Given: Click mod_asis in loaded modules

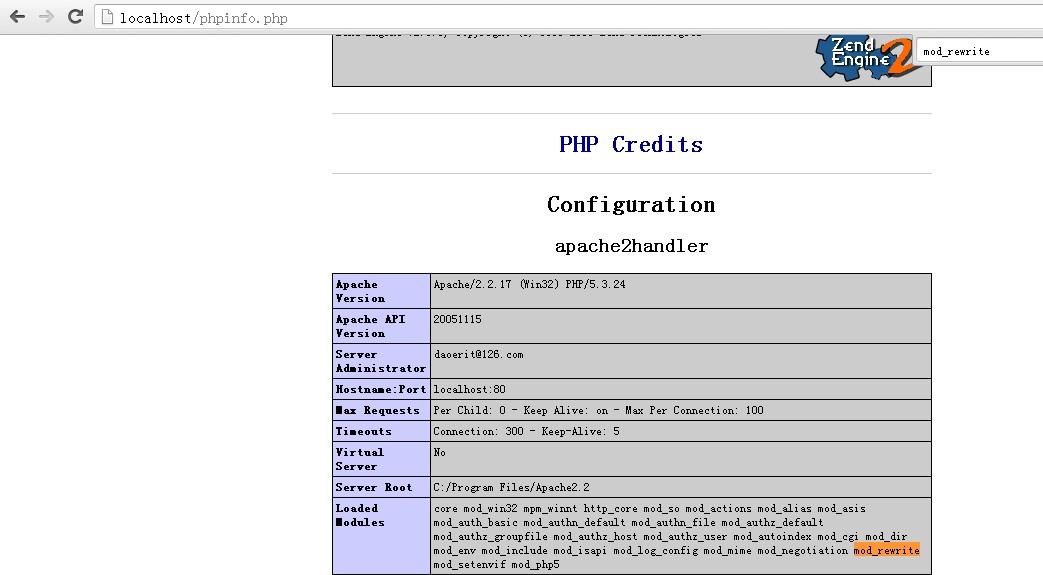Looking at the screenshot, I should pyautogui.click(x=841, y=508).
